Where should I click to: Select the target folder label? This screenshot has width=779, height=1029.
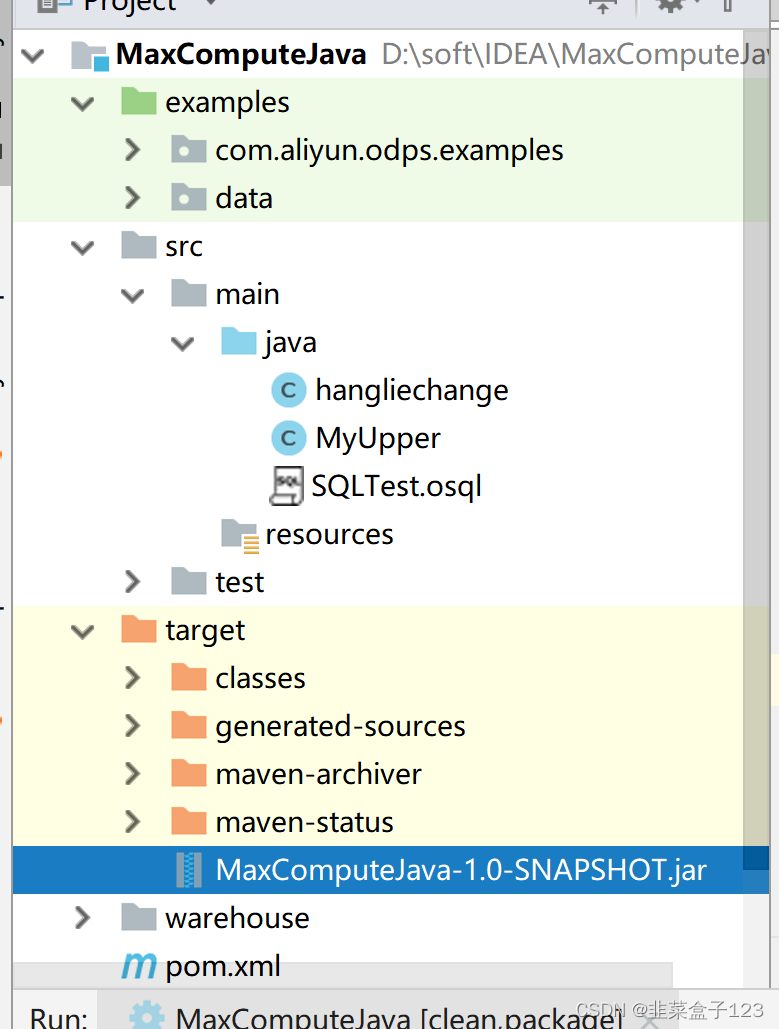click(205, 631)
